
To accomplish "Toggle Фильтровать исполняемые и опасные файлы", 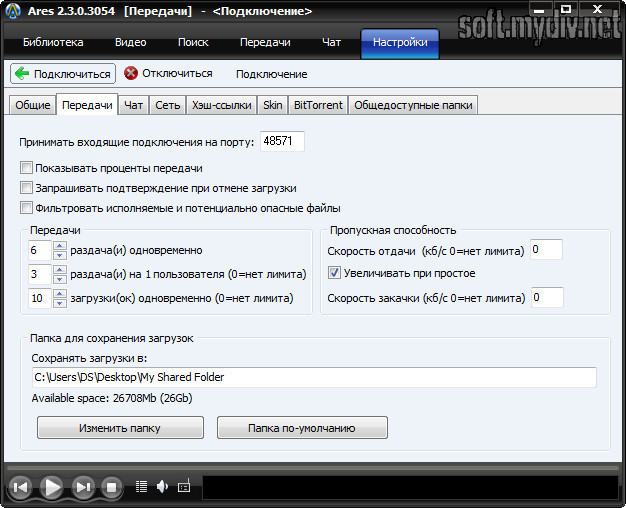I will 26,208.
